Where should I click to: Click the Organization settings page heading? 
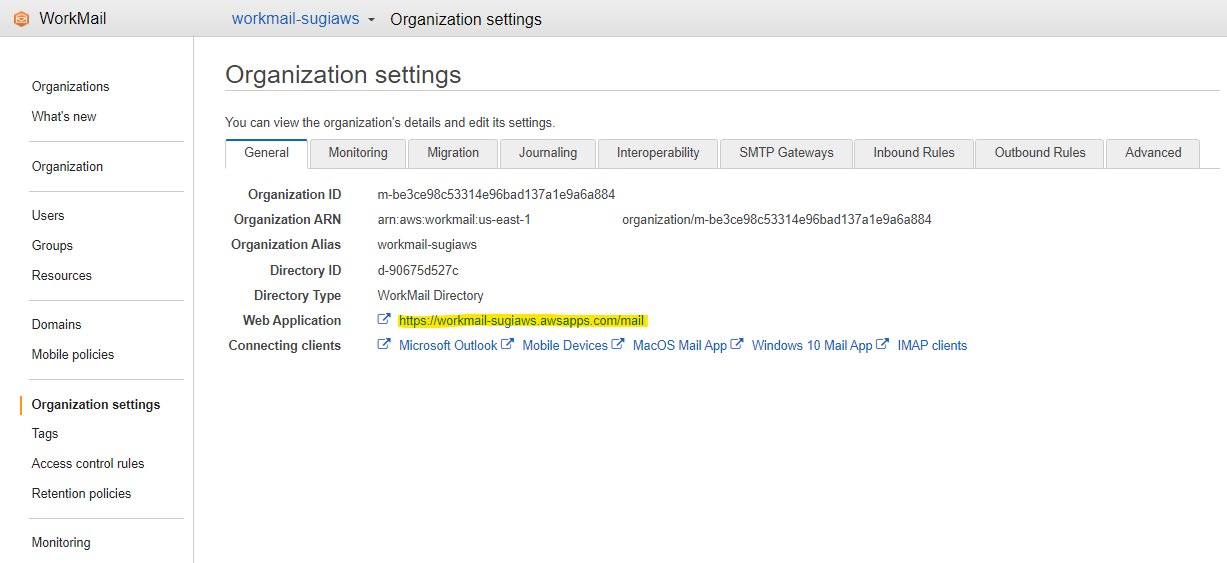(x=343, y=75)
